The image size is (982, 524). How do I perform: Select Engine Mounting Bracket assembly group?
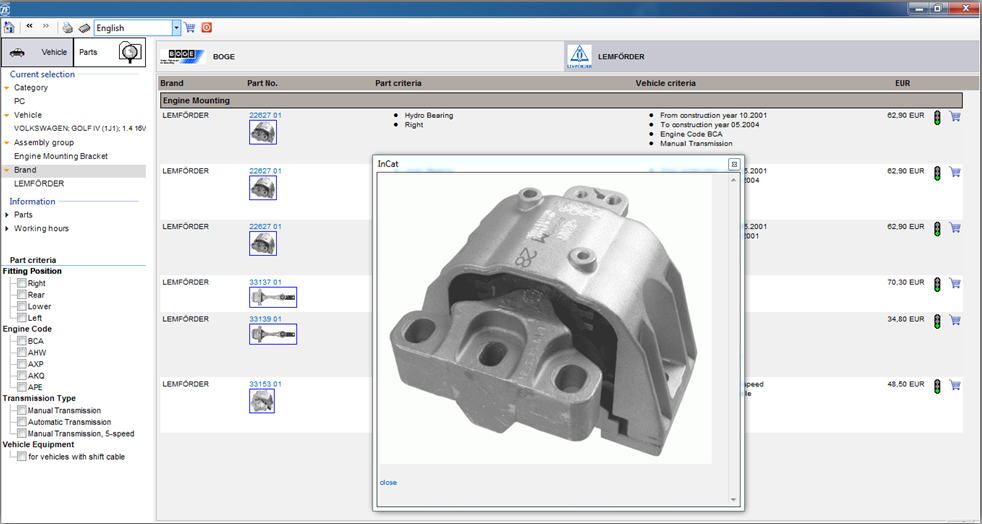tap(61, 156)
